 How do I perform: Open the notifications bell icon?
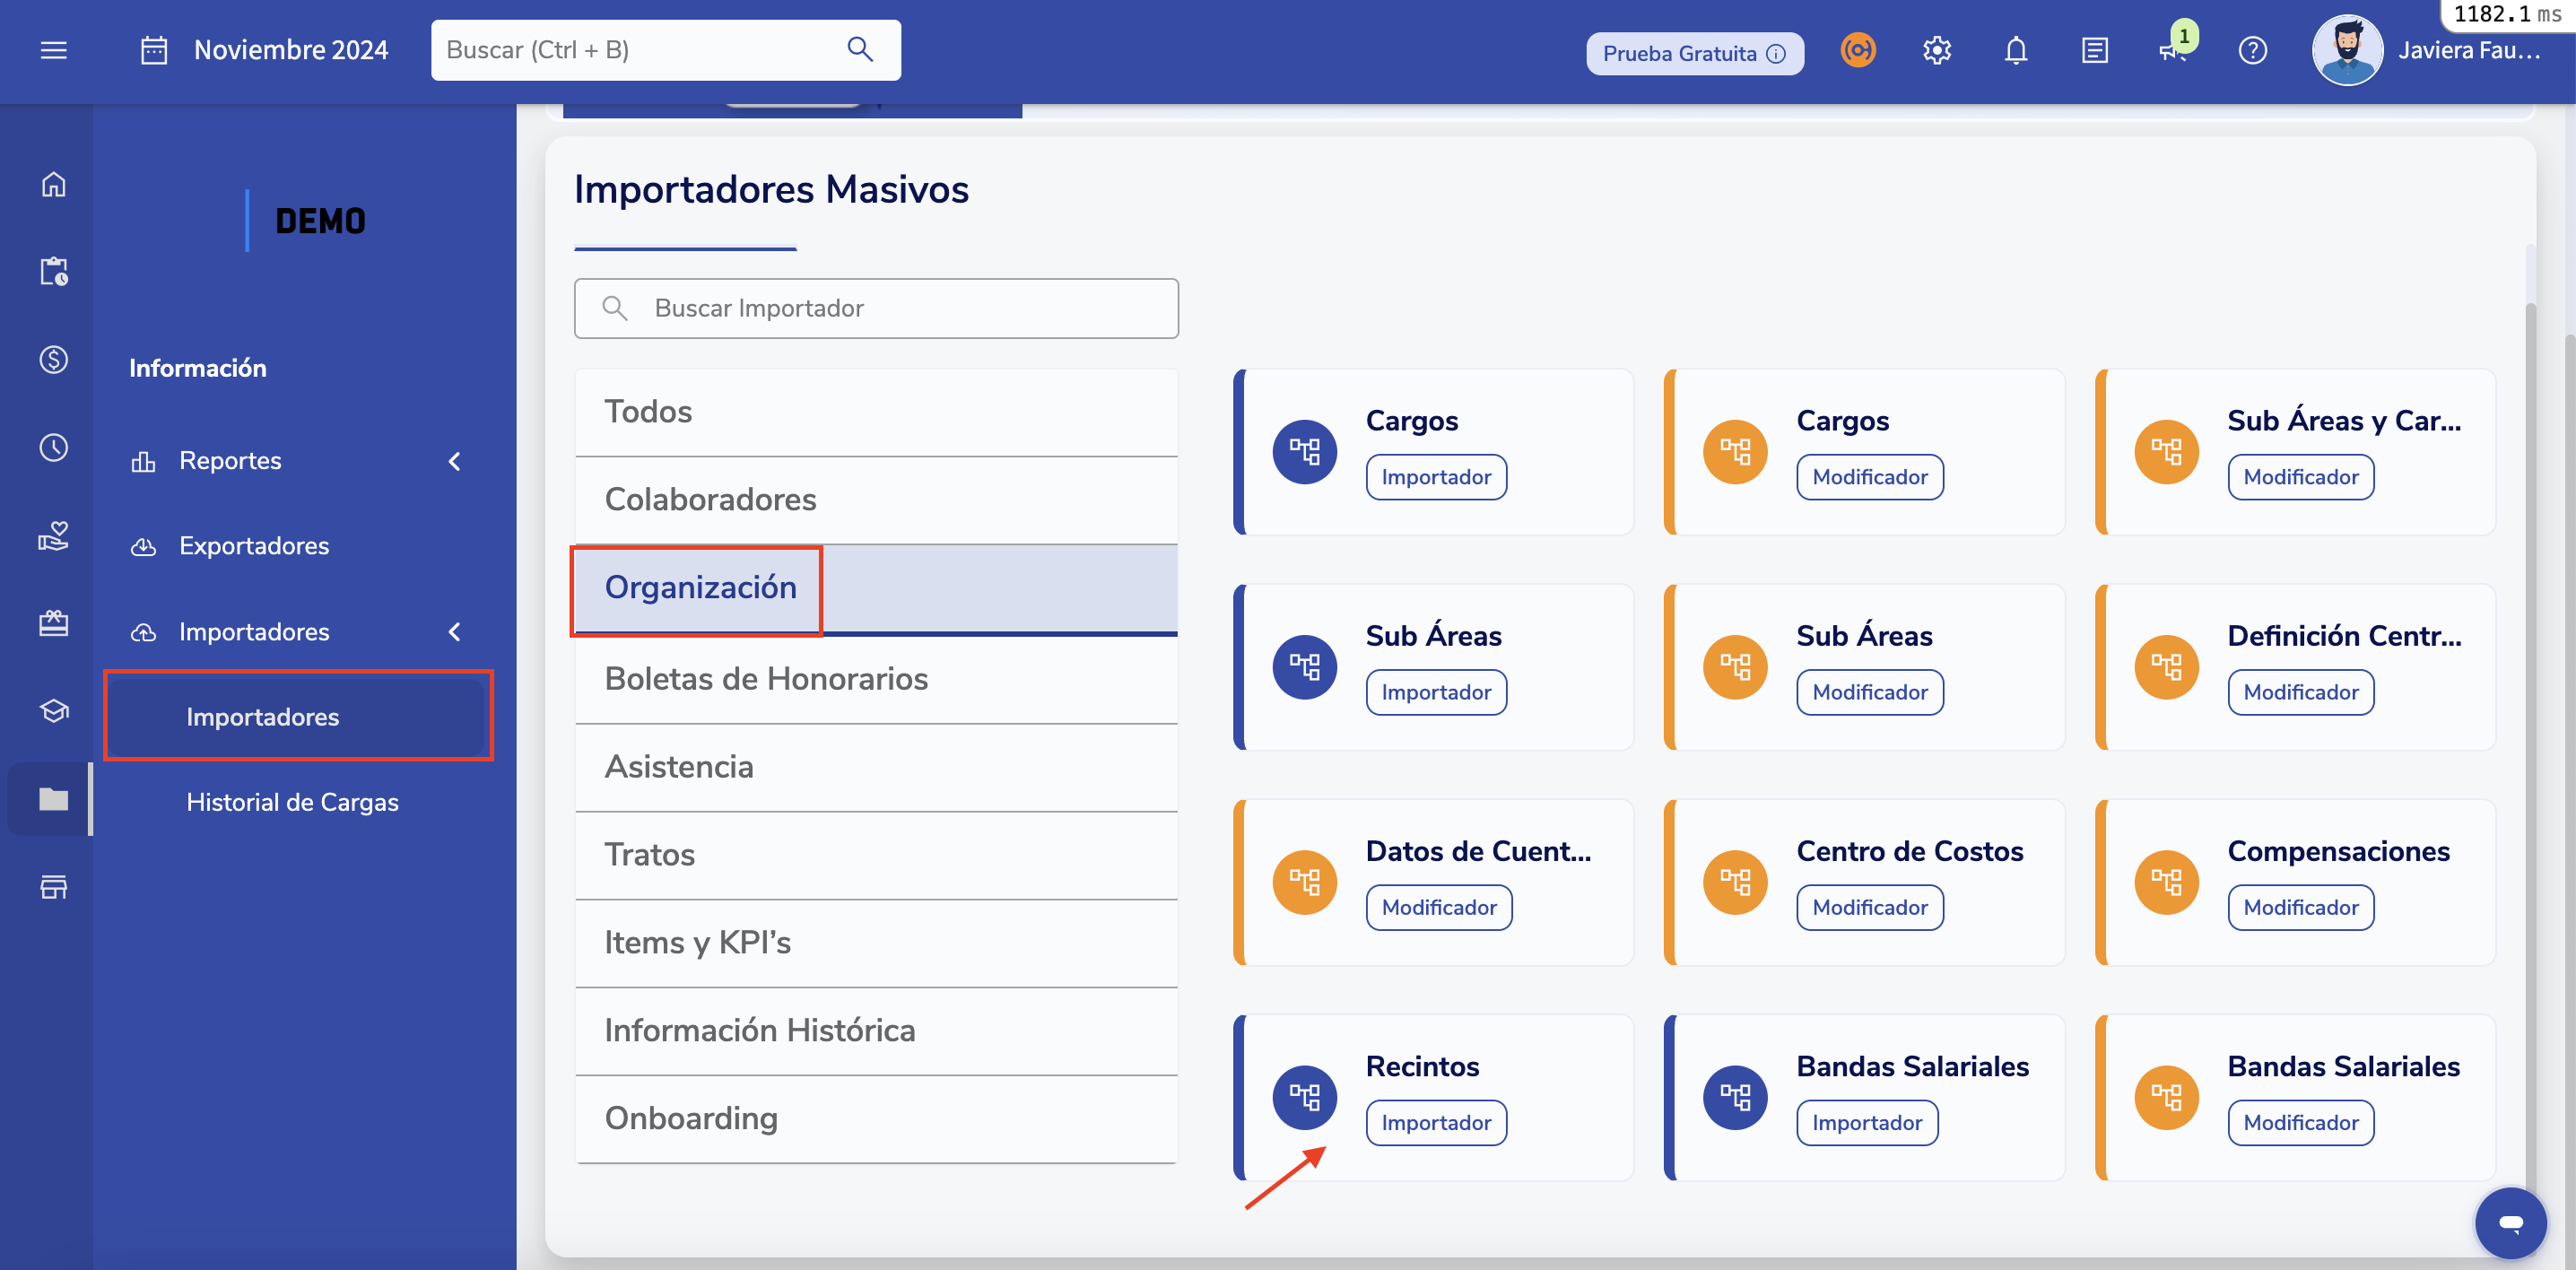[2016, 50]
